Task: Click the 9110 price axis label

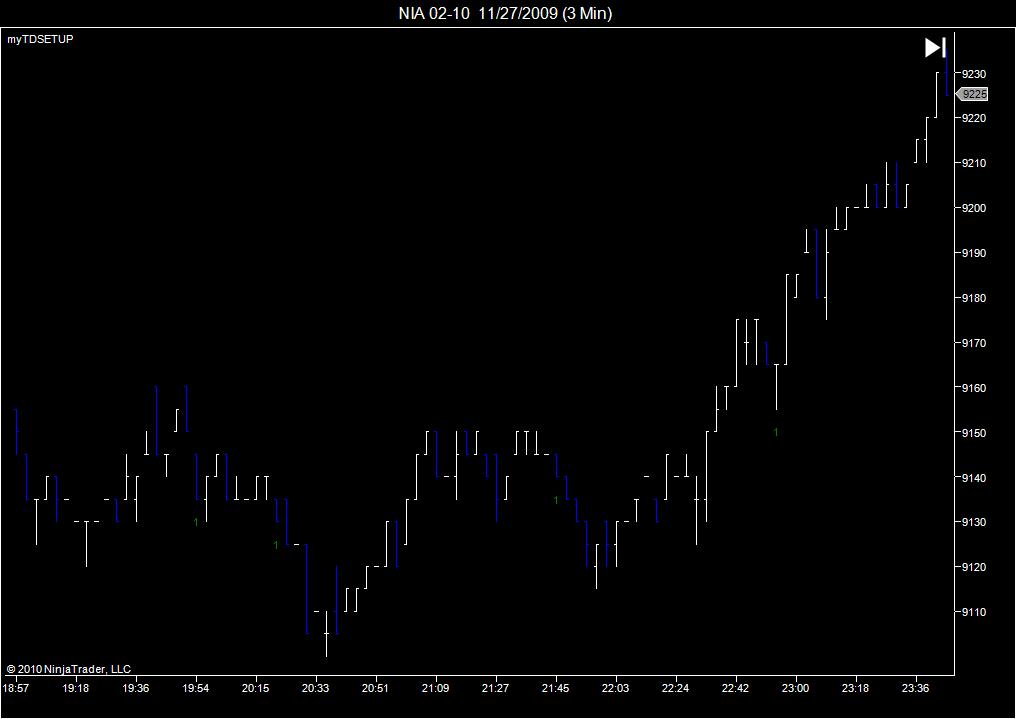Action: coord(974,612)
